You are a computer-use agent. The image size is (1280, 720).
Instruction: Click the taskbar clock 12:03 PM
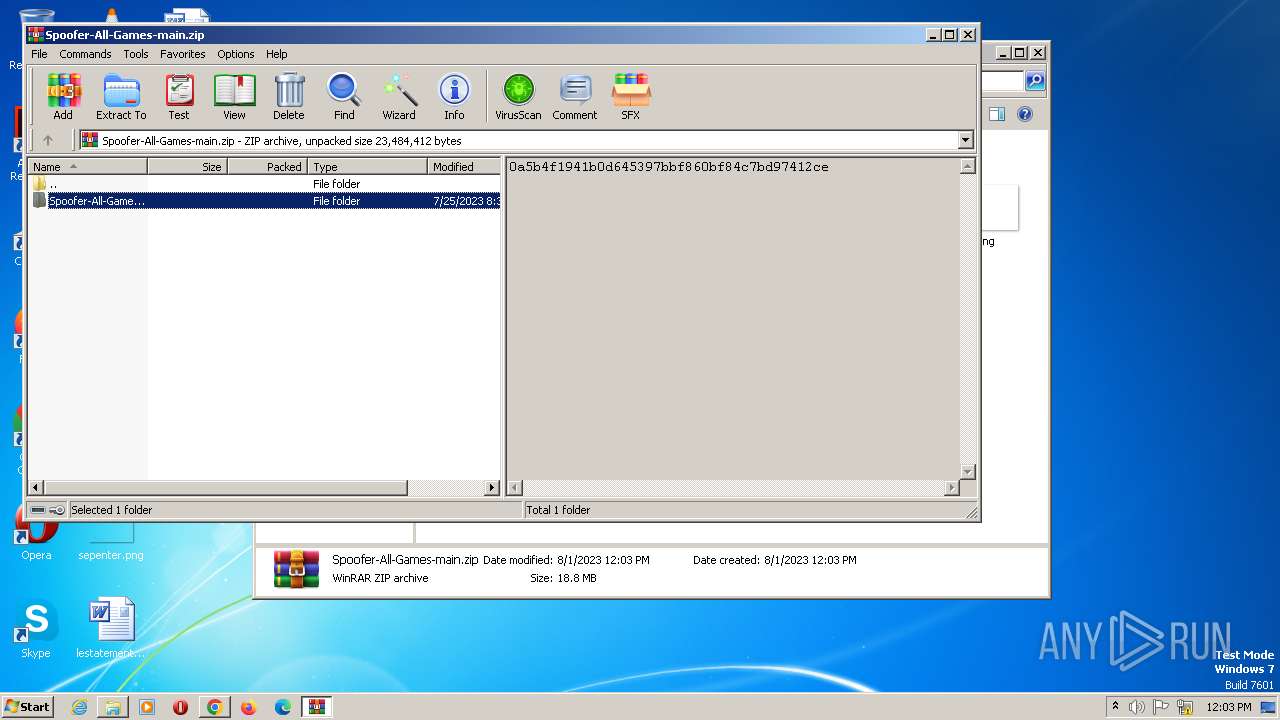pyautogui.click(x=1229, y=707)
